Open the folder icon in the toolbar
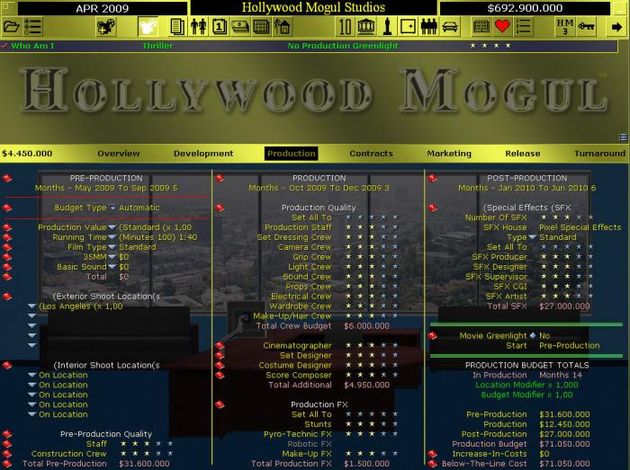This screenshot has width=630, height=470. 11,27
